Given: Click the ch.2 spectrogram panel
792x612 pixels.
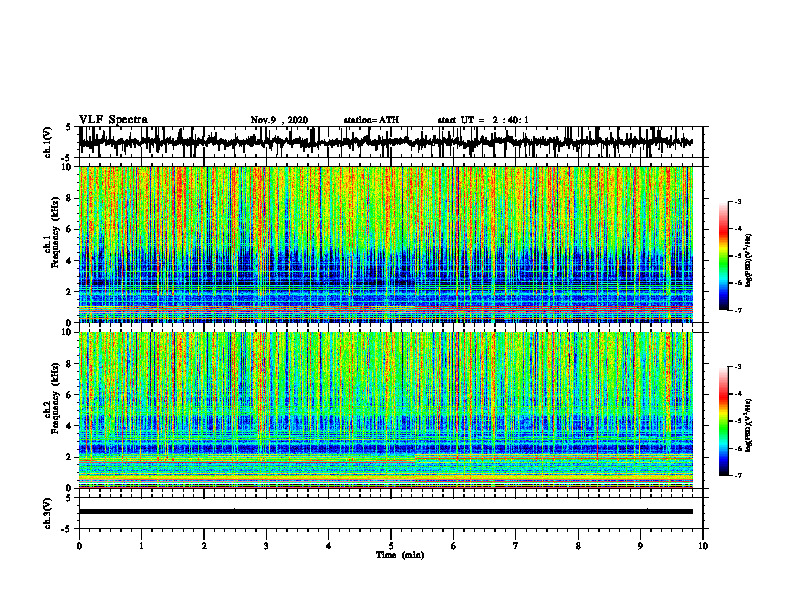Looking at the screenshot, I should 385,410.
